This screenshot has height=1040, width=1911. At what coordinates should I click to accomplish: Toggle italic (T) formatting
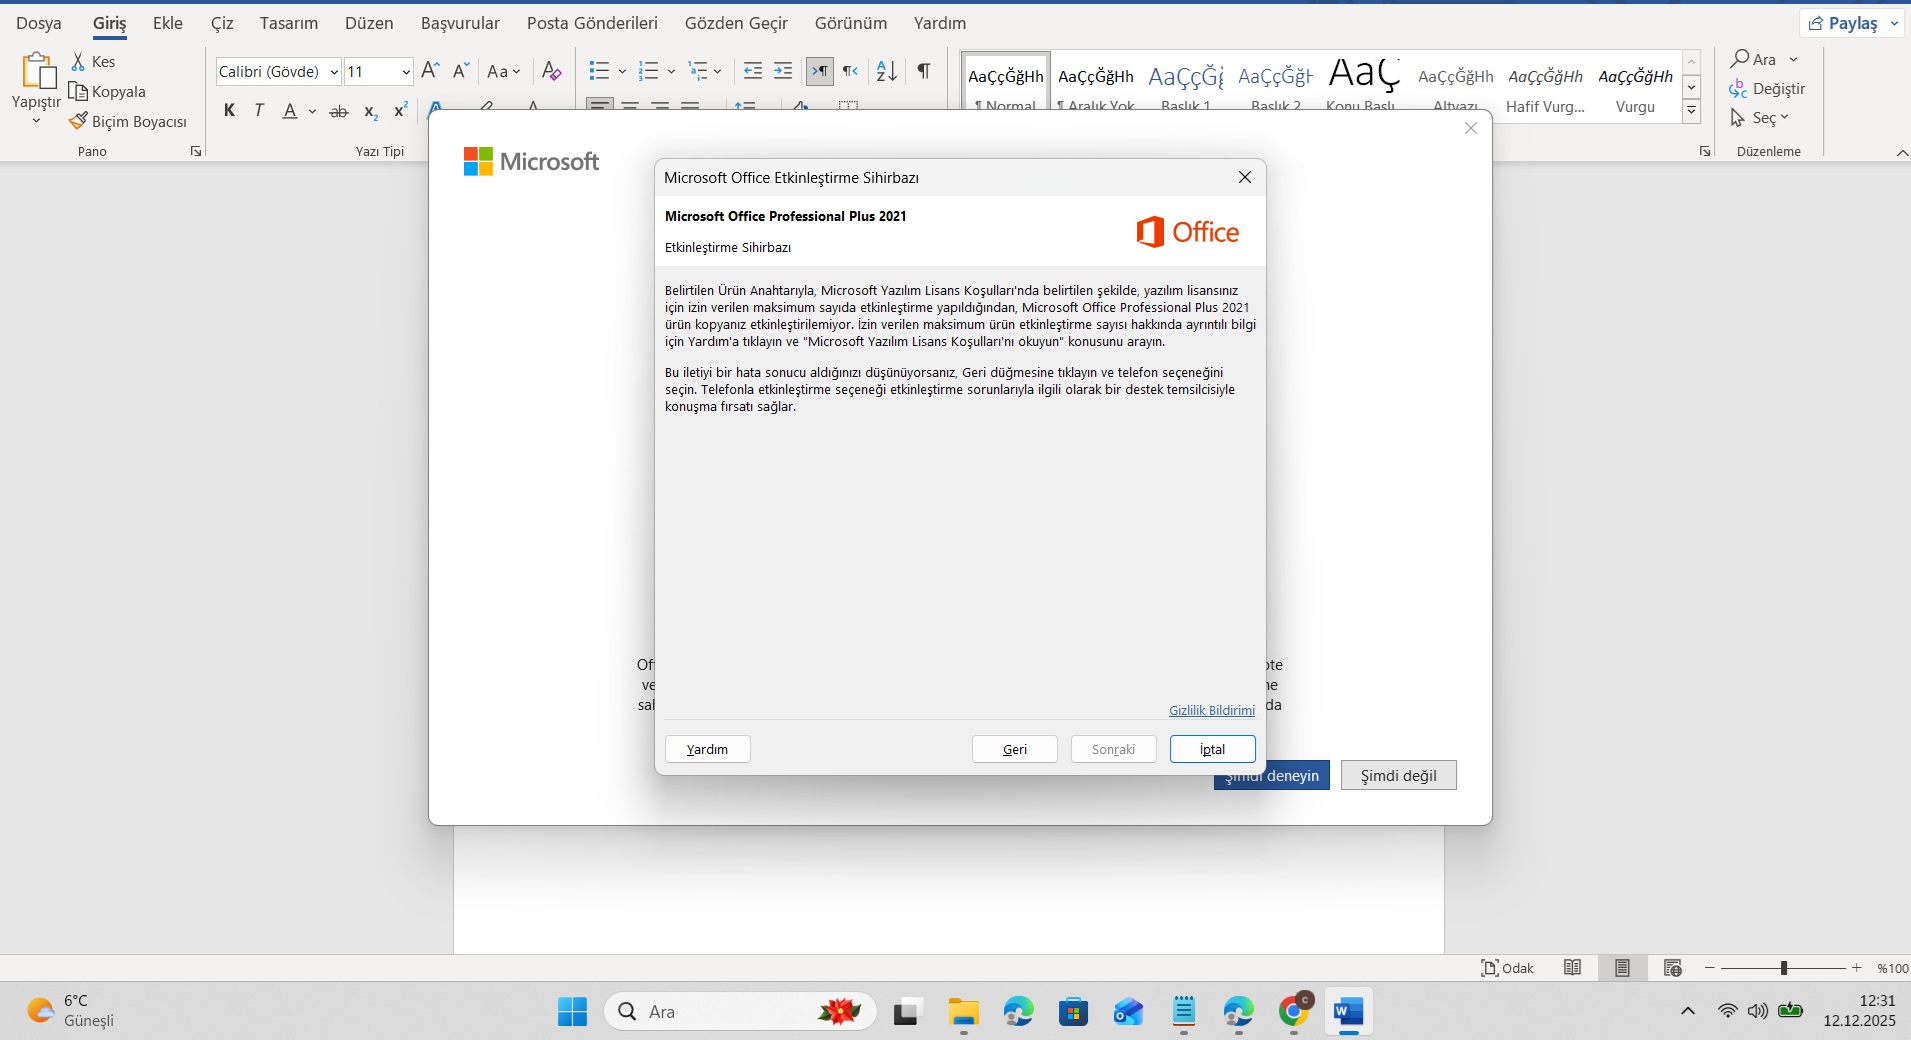click(x=259, y=111)
